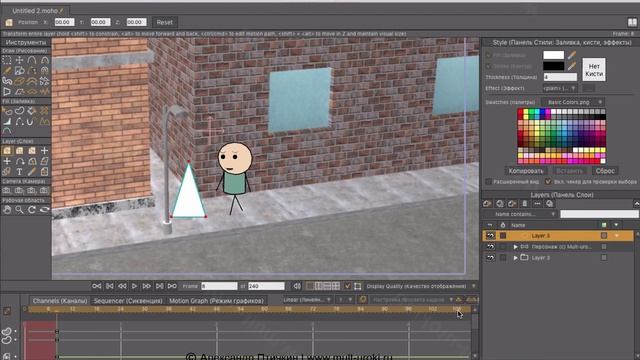
Task: Click the fill color eyedropper icon
Action: 572,55
